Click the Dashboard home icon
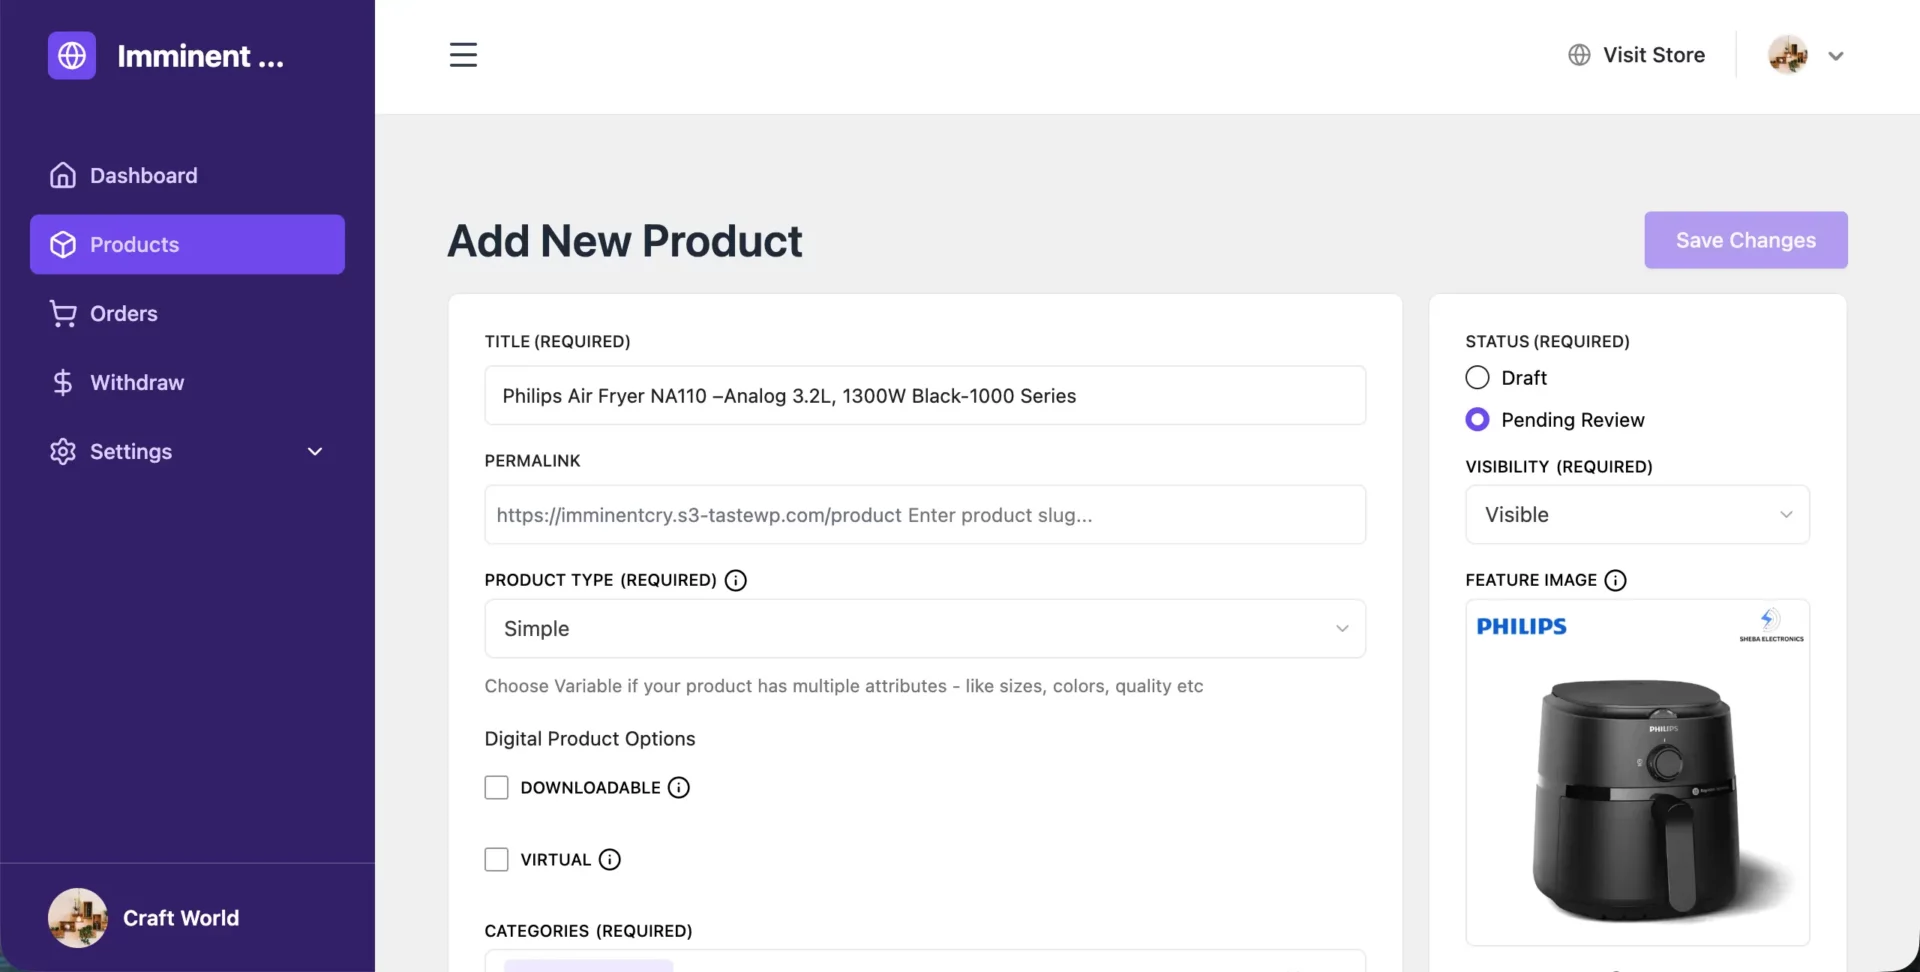1920x972 pixels. click(x=63, y=175)
